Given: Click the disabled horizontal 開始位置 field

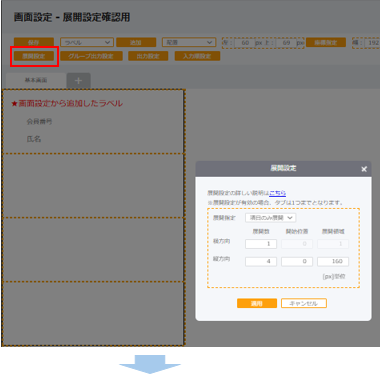Looking at the screenshot, I should click(297, 244).
